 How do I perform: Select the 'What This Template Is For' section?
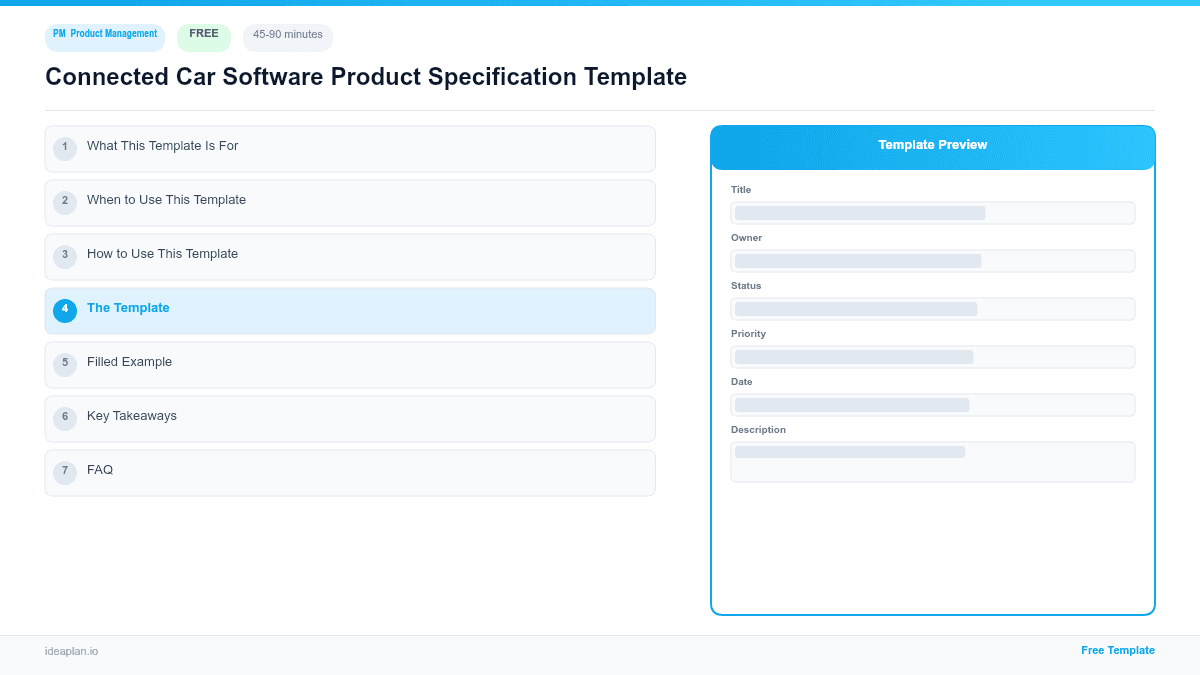(350, 148)
